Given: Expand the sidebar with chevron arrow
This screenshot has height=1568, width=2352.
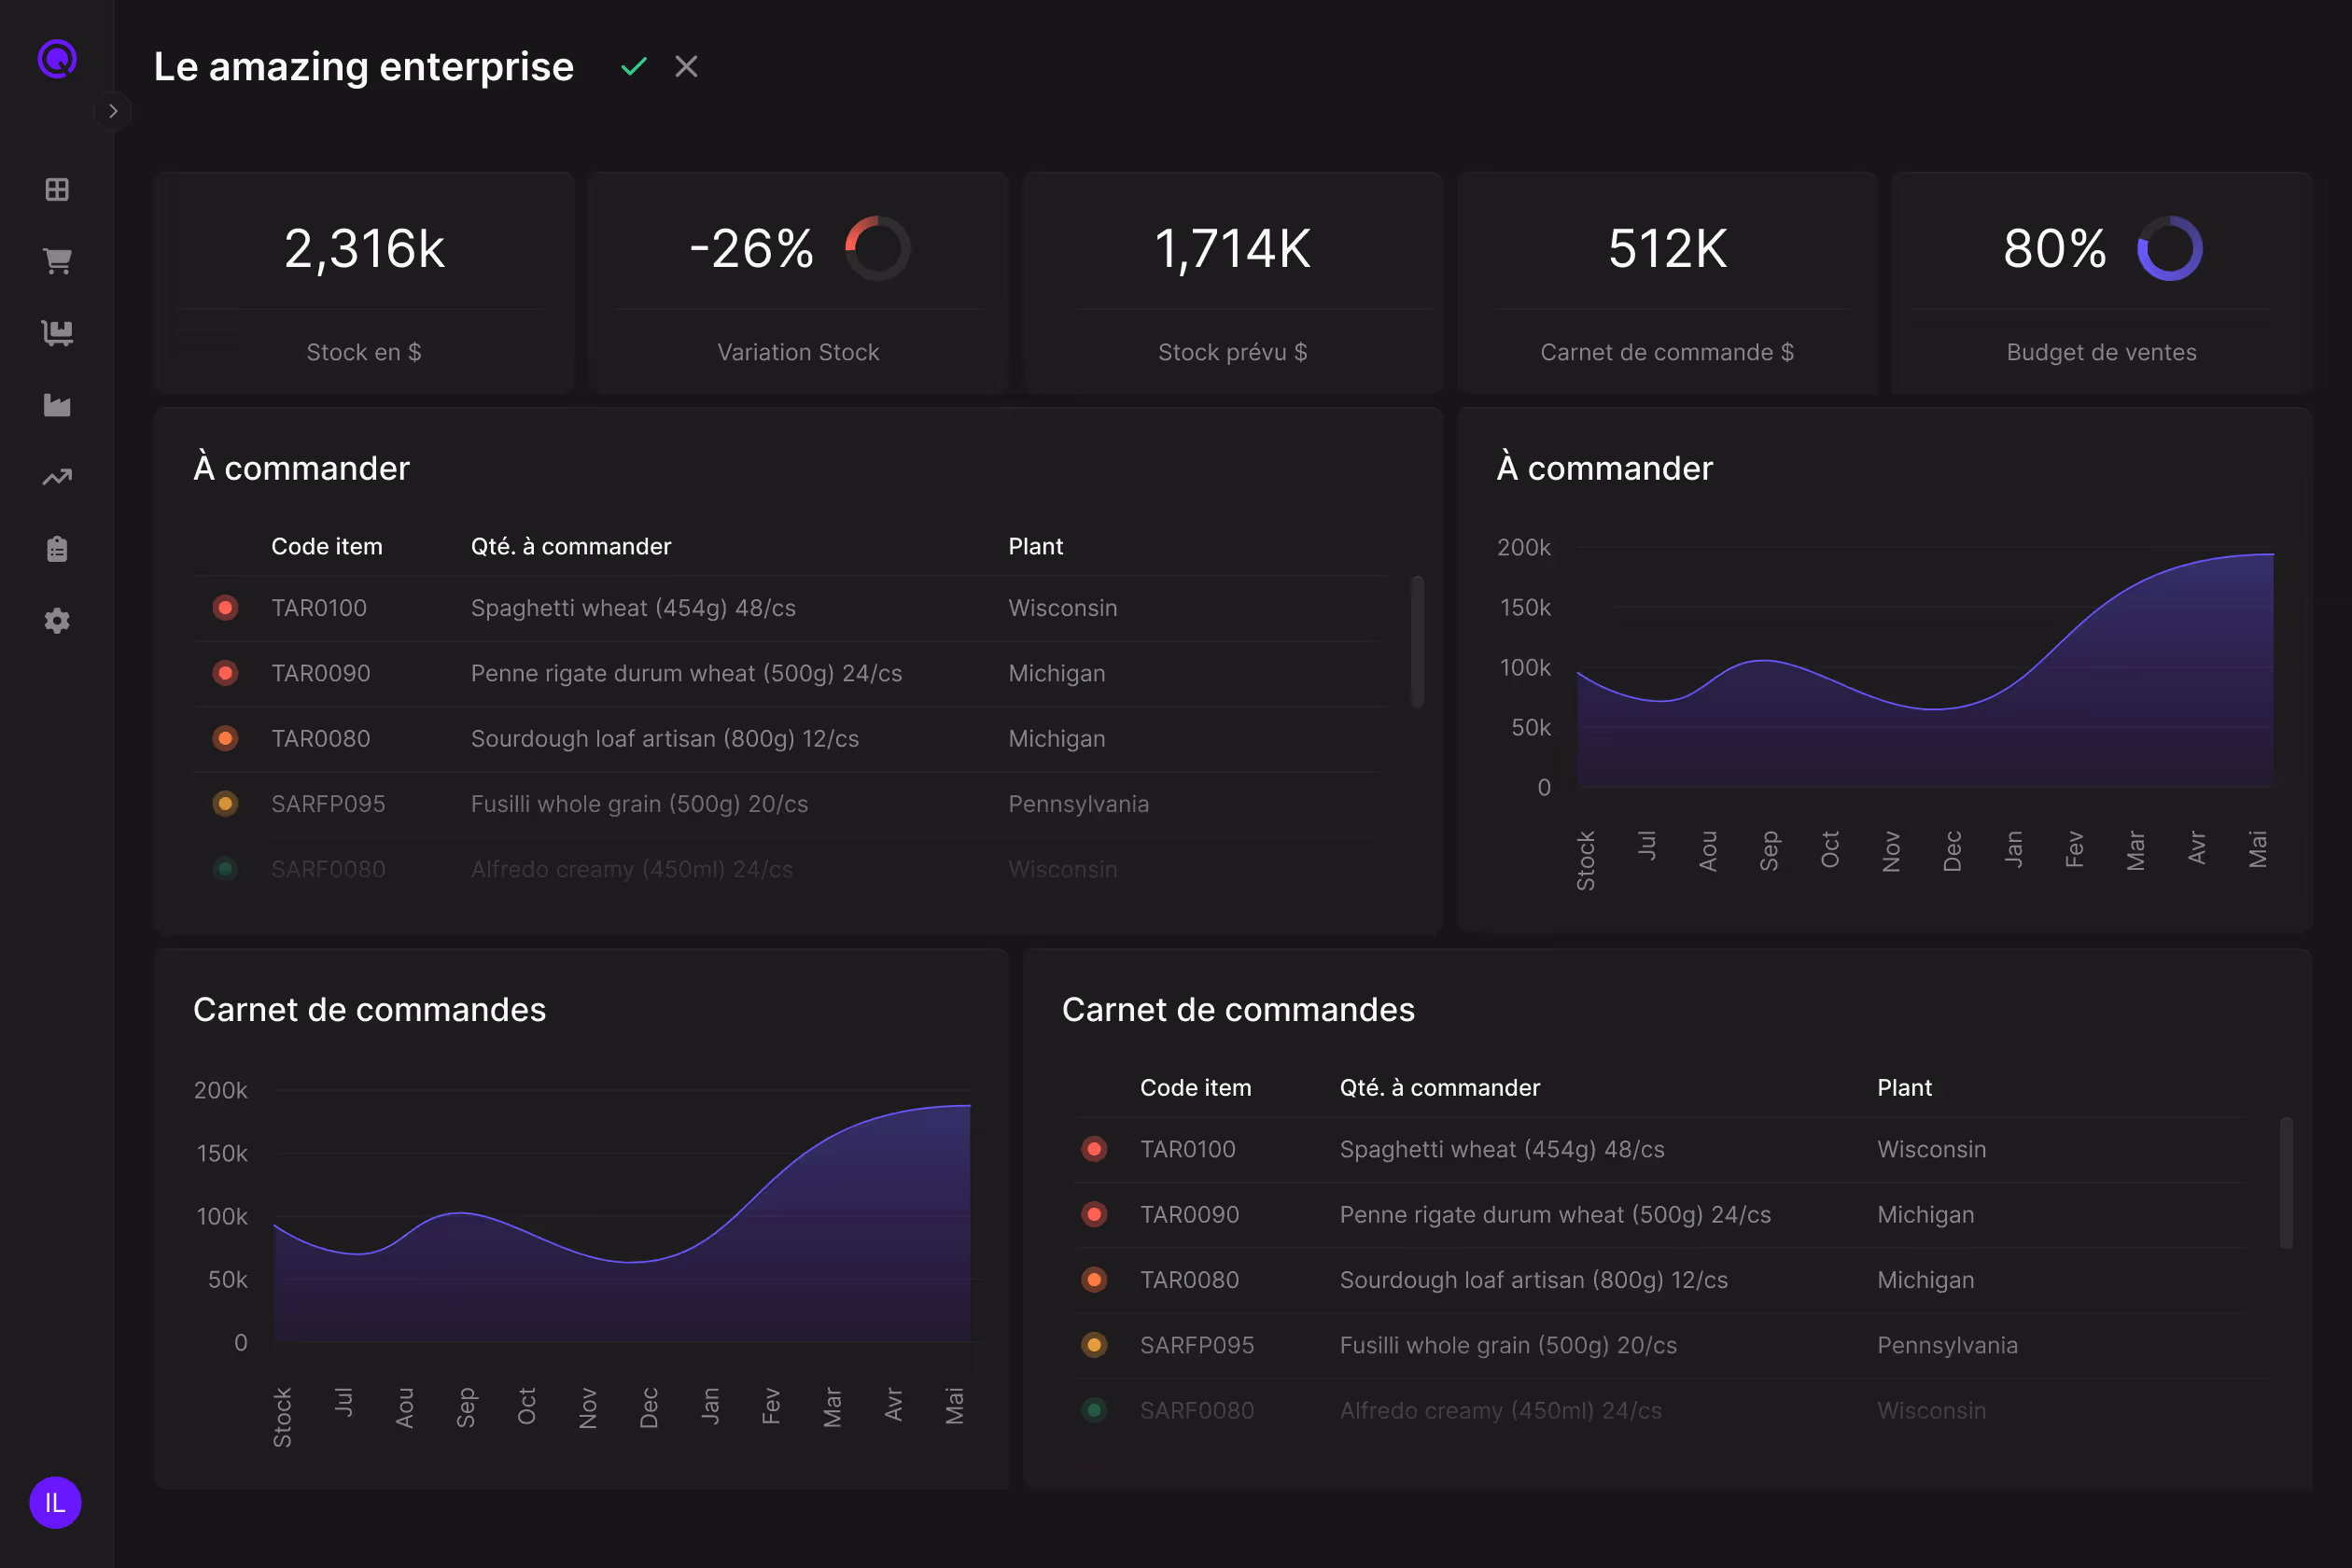Looking at the screenshot, I should tap(113, 111).
